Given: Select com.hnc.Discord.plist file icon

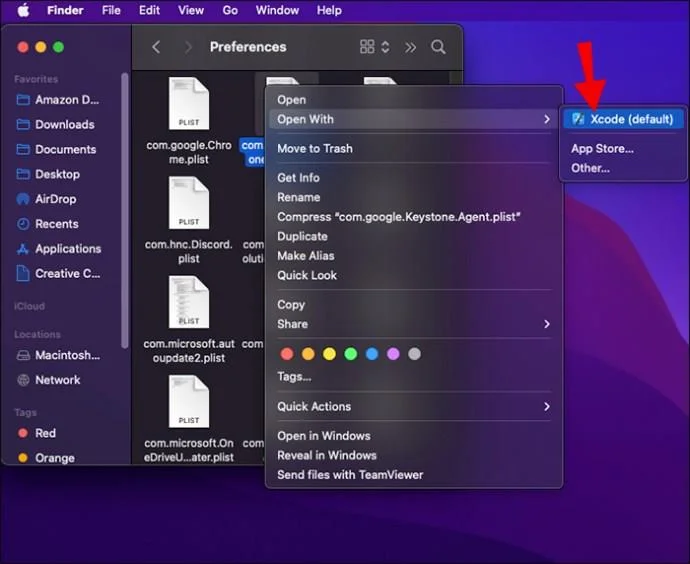Looking at the screenshot, I should [x=189, y=203].
